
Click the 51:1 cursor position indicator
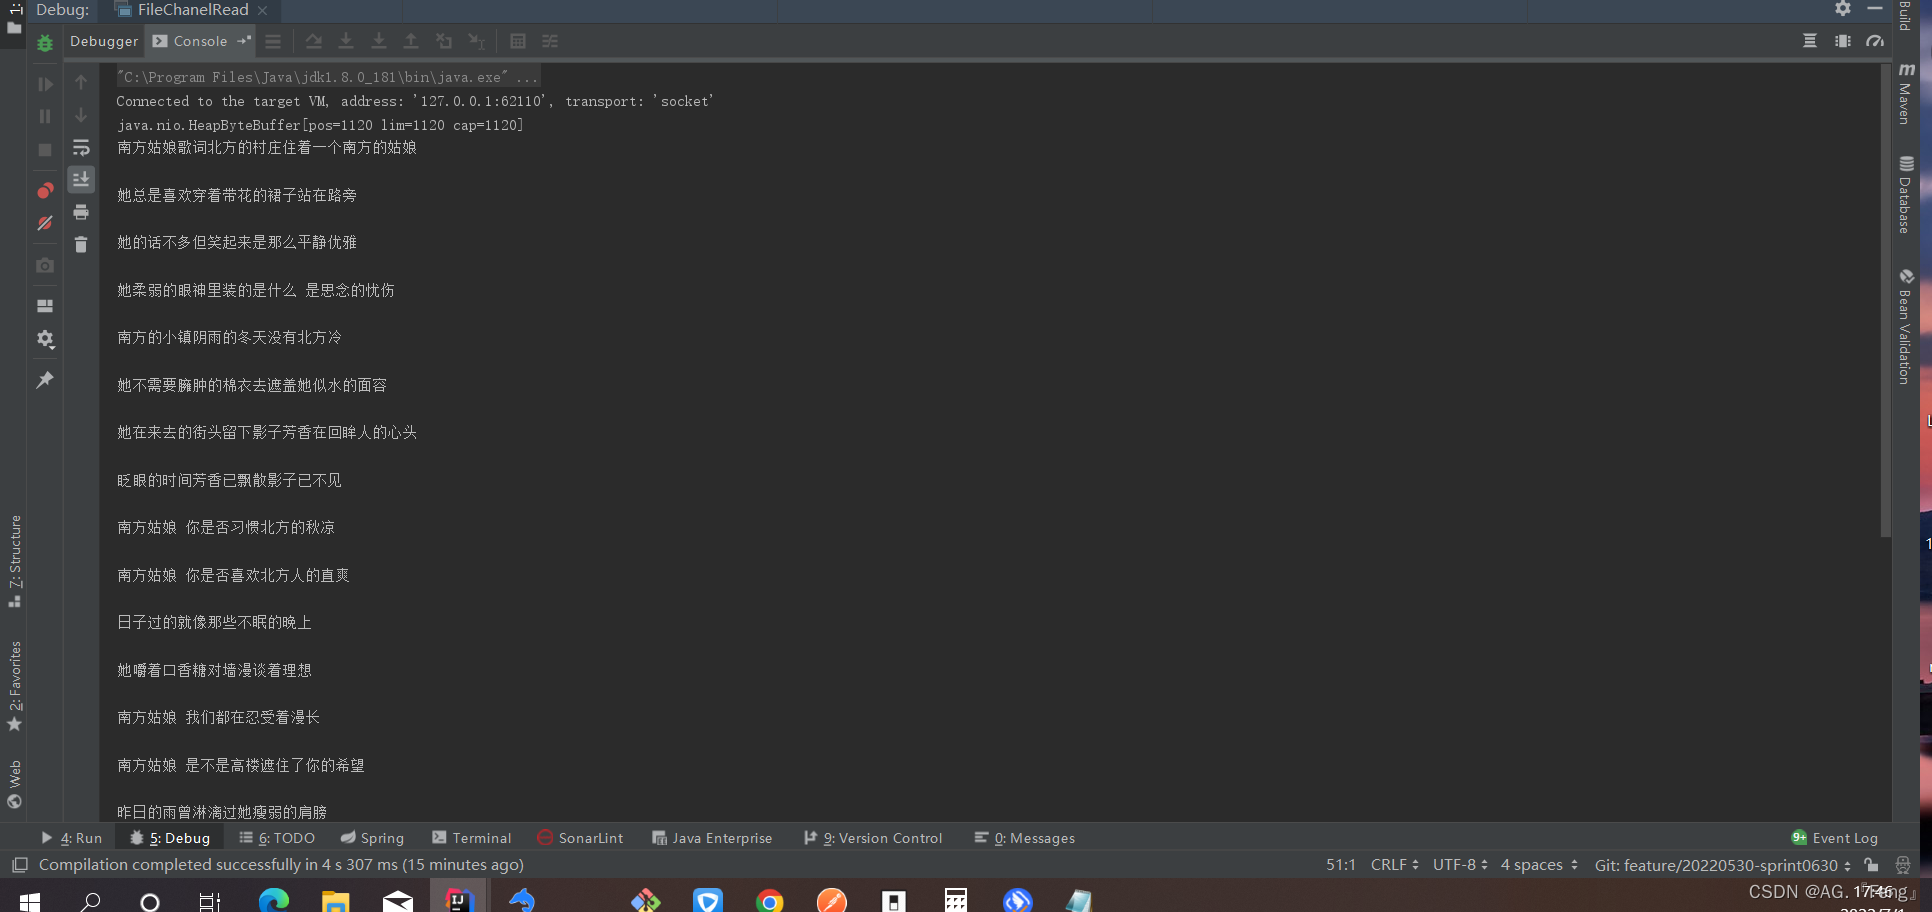[x=1341, y=865]
